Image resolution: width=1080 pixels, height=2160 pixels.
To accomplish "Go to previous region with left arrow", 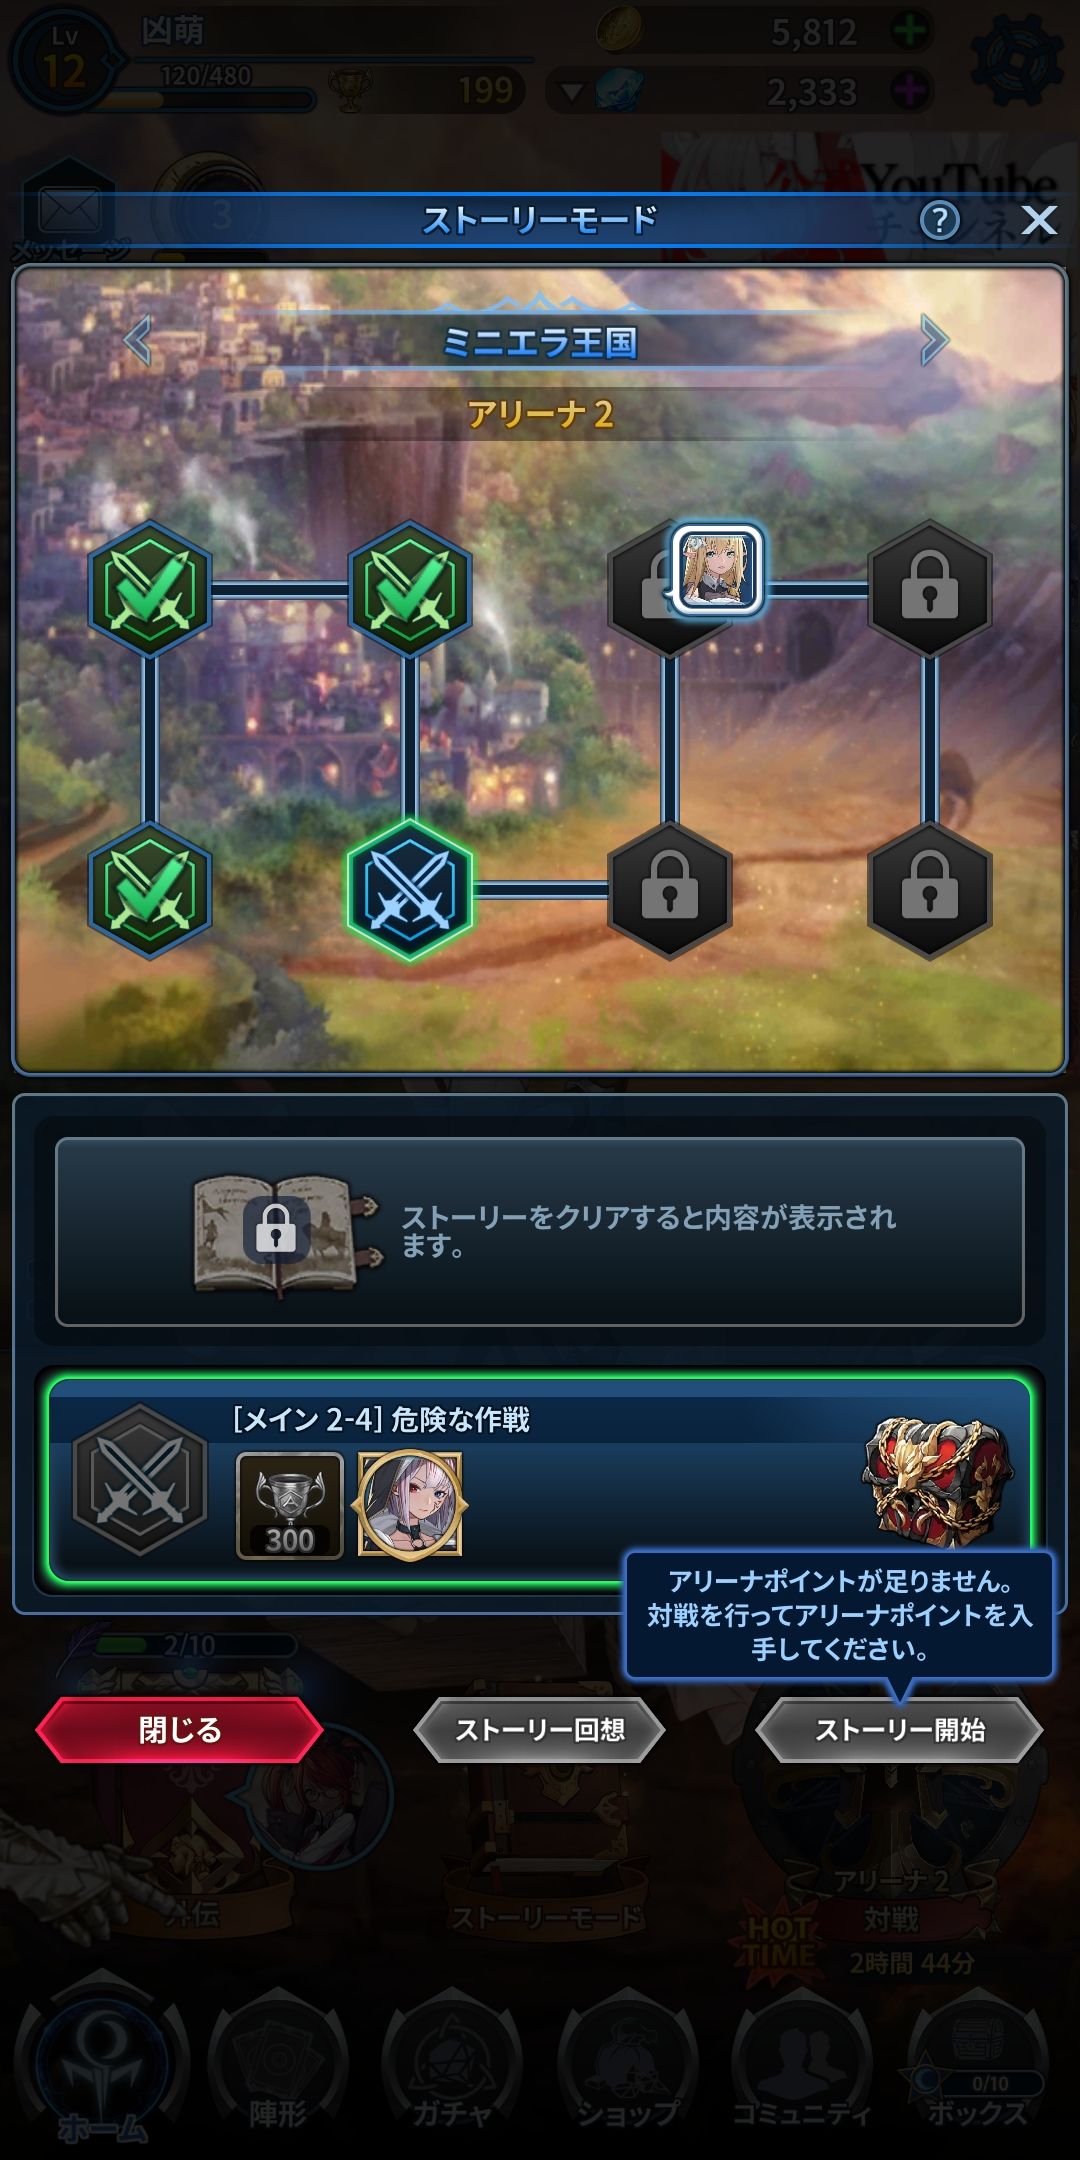I will [x=138, y=341].
